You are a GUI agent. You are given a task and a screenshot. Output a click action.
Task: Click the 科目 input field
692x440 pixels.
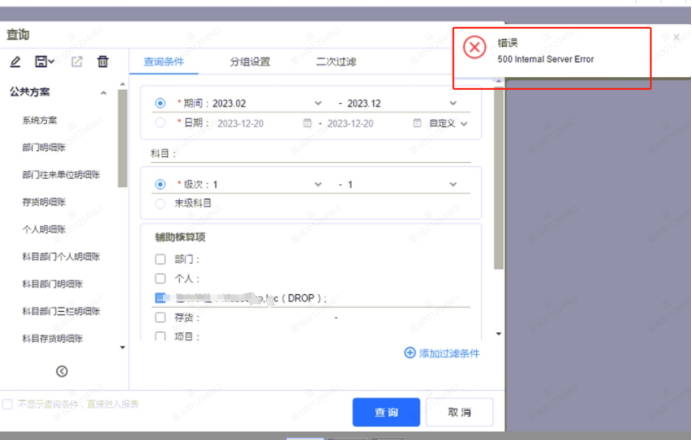311,154
